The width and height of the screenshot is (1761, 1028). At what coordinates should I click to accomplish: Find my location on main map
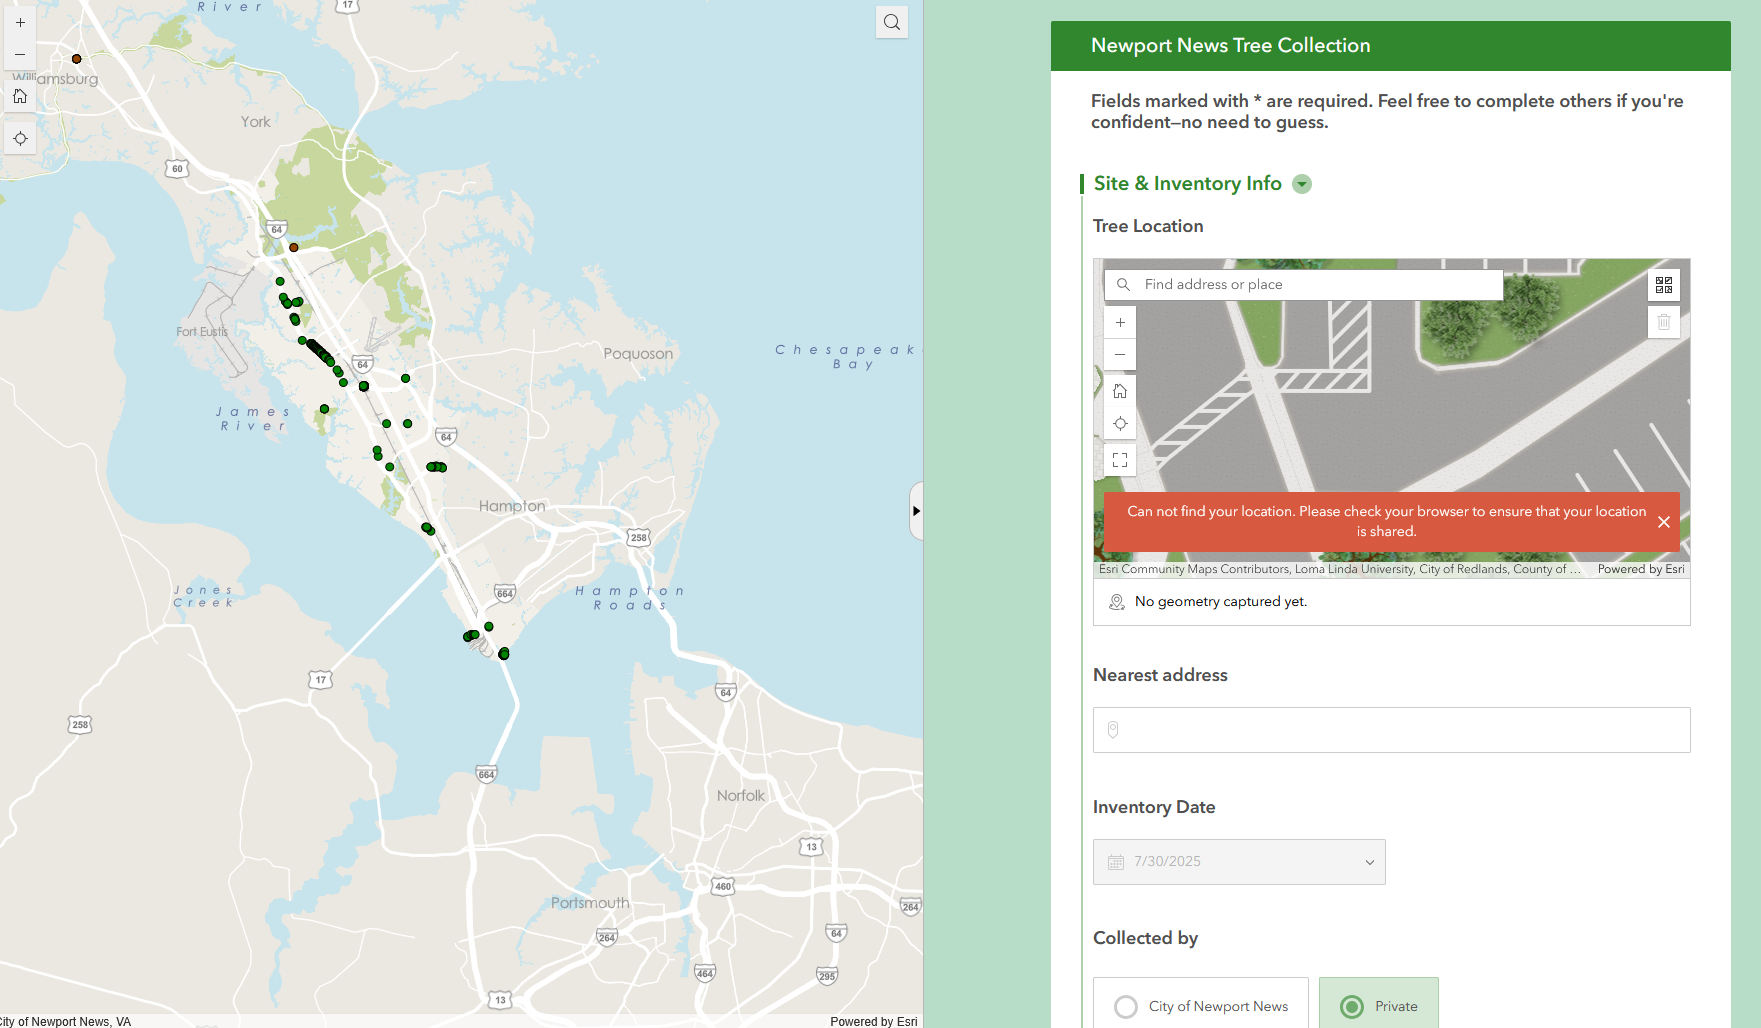20,138
